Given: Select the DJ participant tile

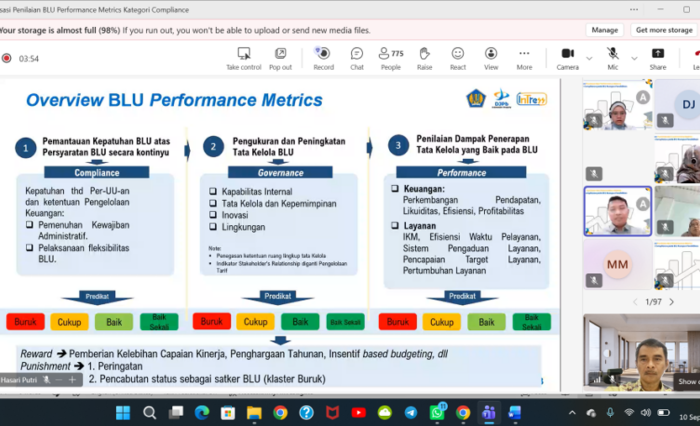Looking at the screenshot, I should pyautogui.click(x=678, y=105).
